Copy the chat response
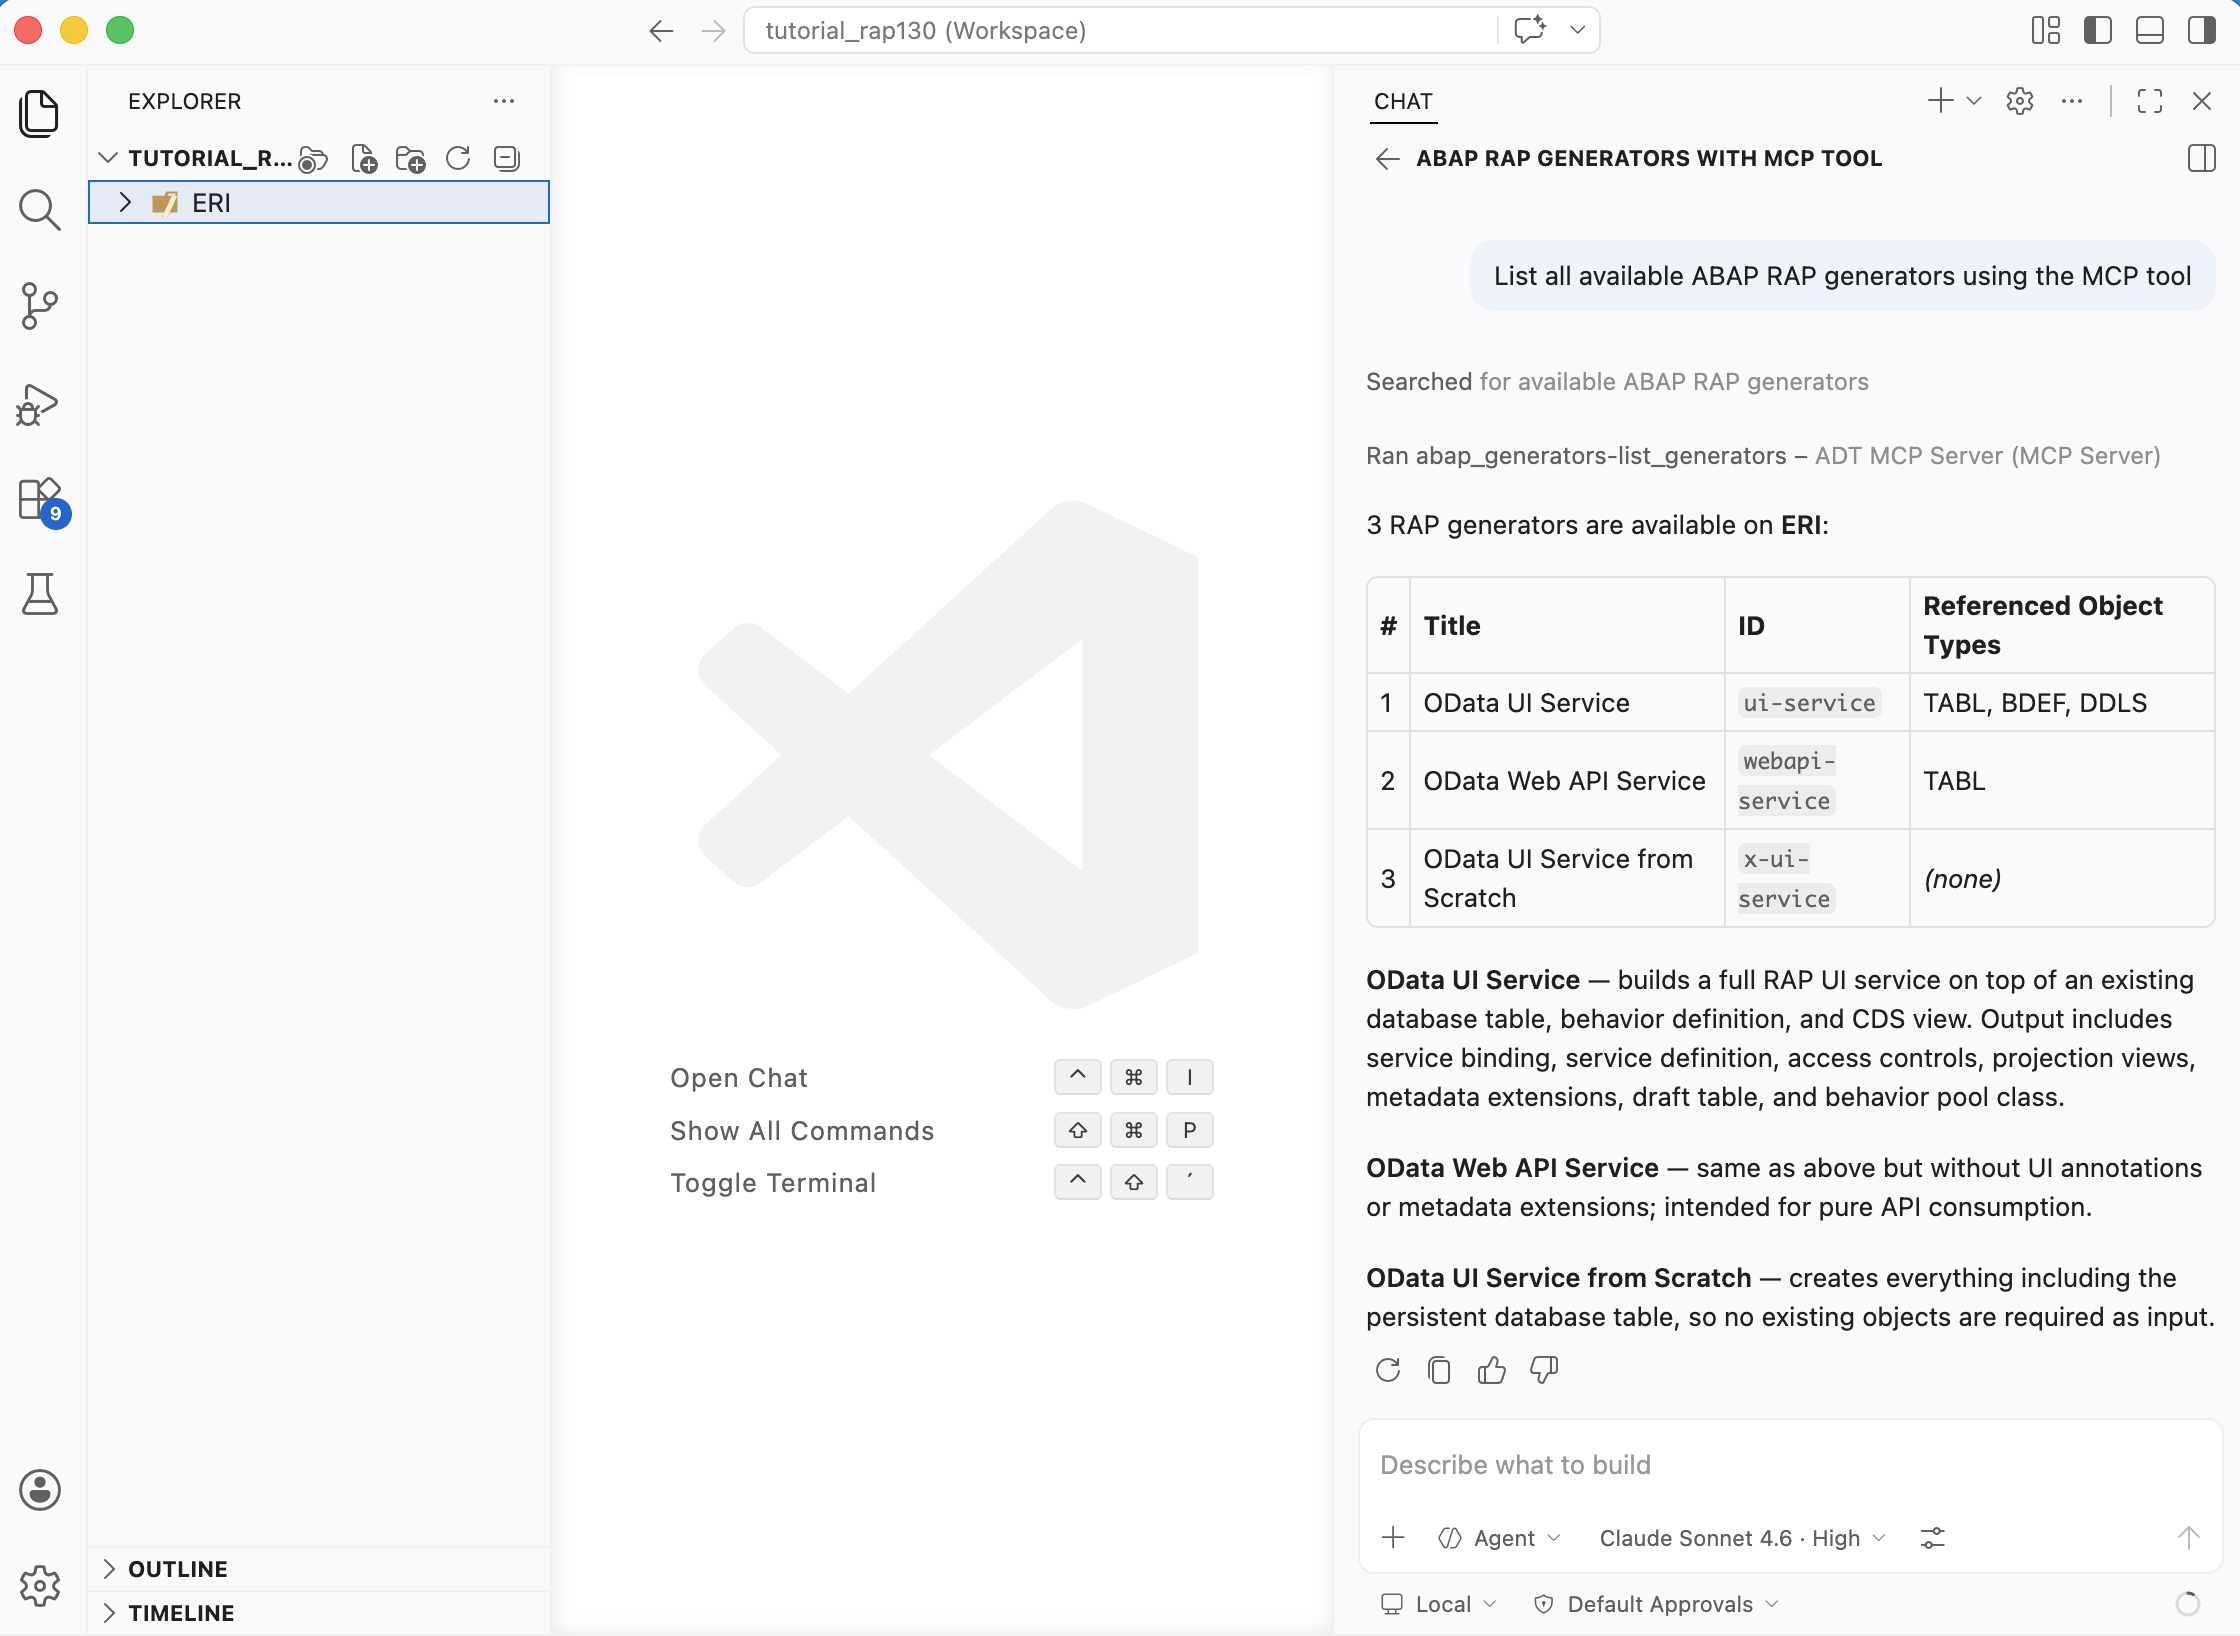This screenshot has width=2240, height=1636. pos(1439,1370)
